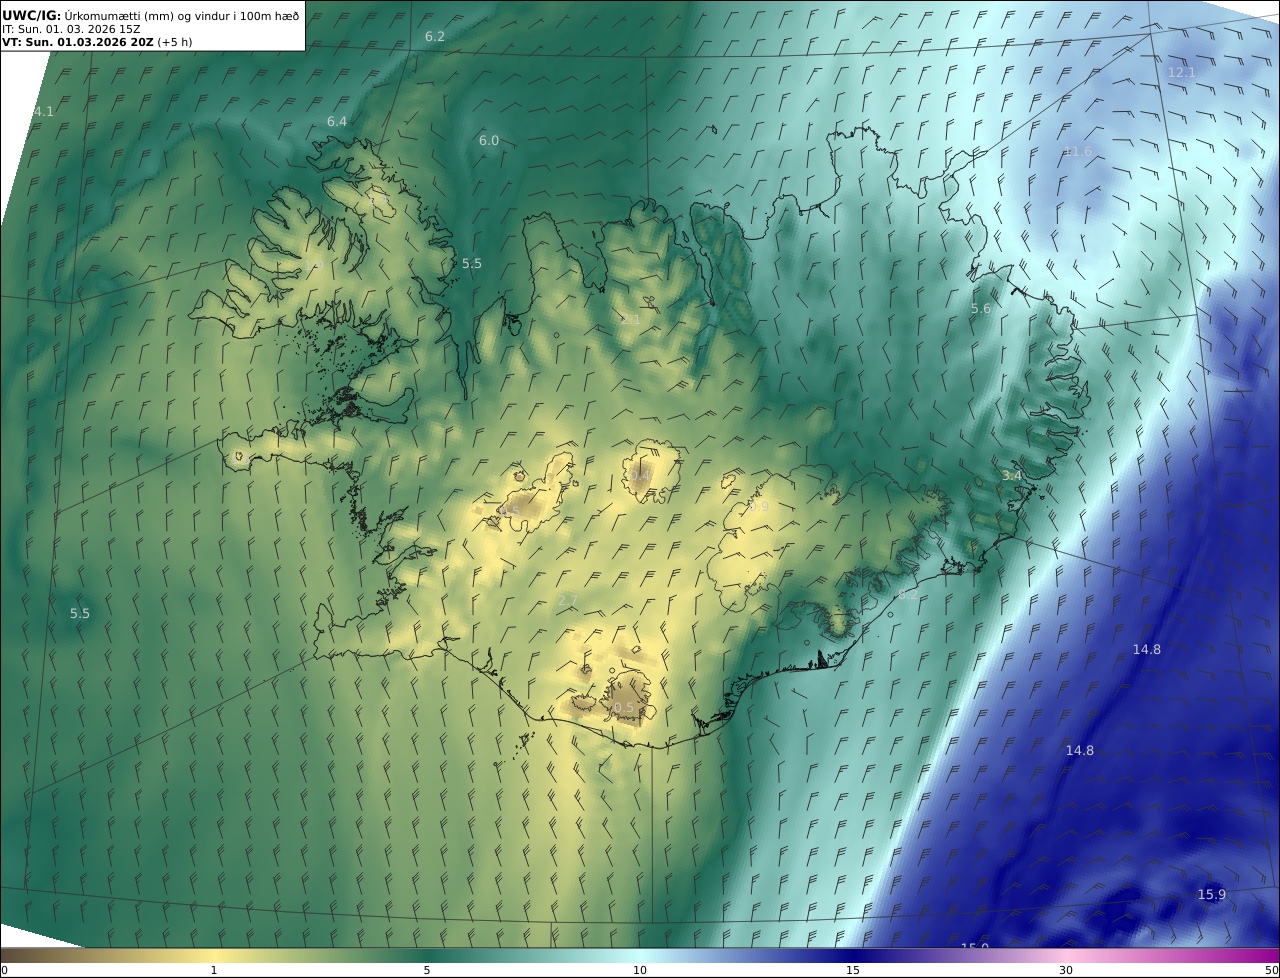Viewport: 1280px width, 978px height.
Task: Click the 11.6 precipitation value label
Action: click(1079, 151)
